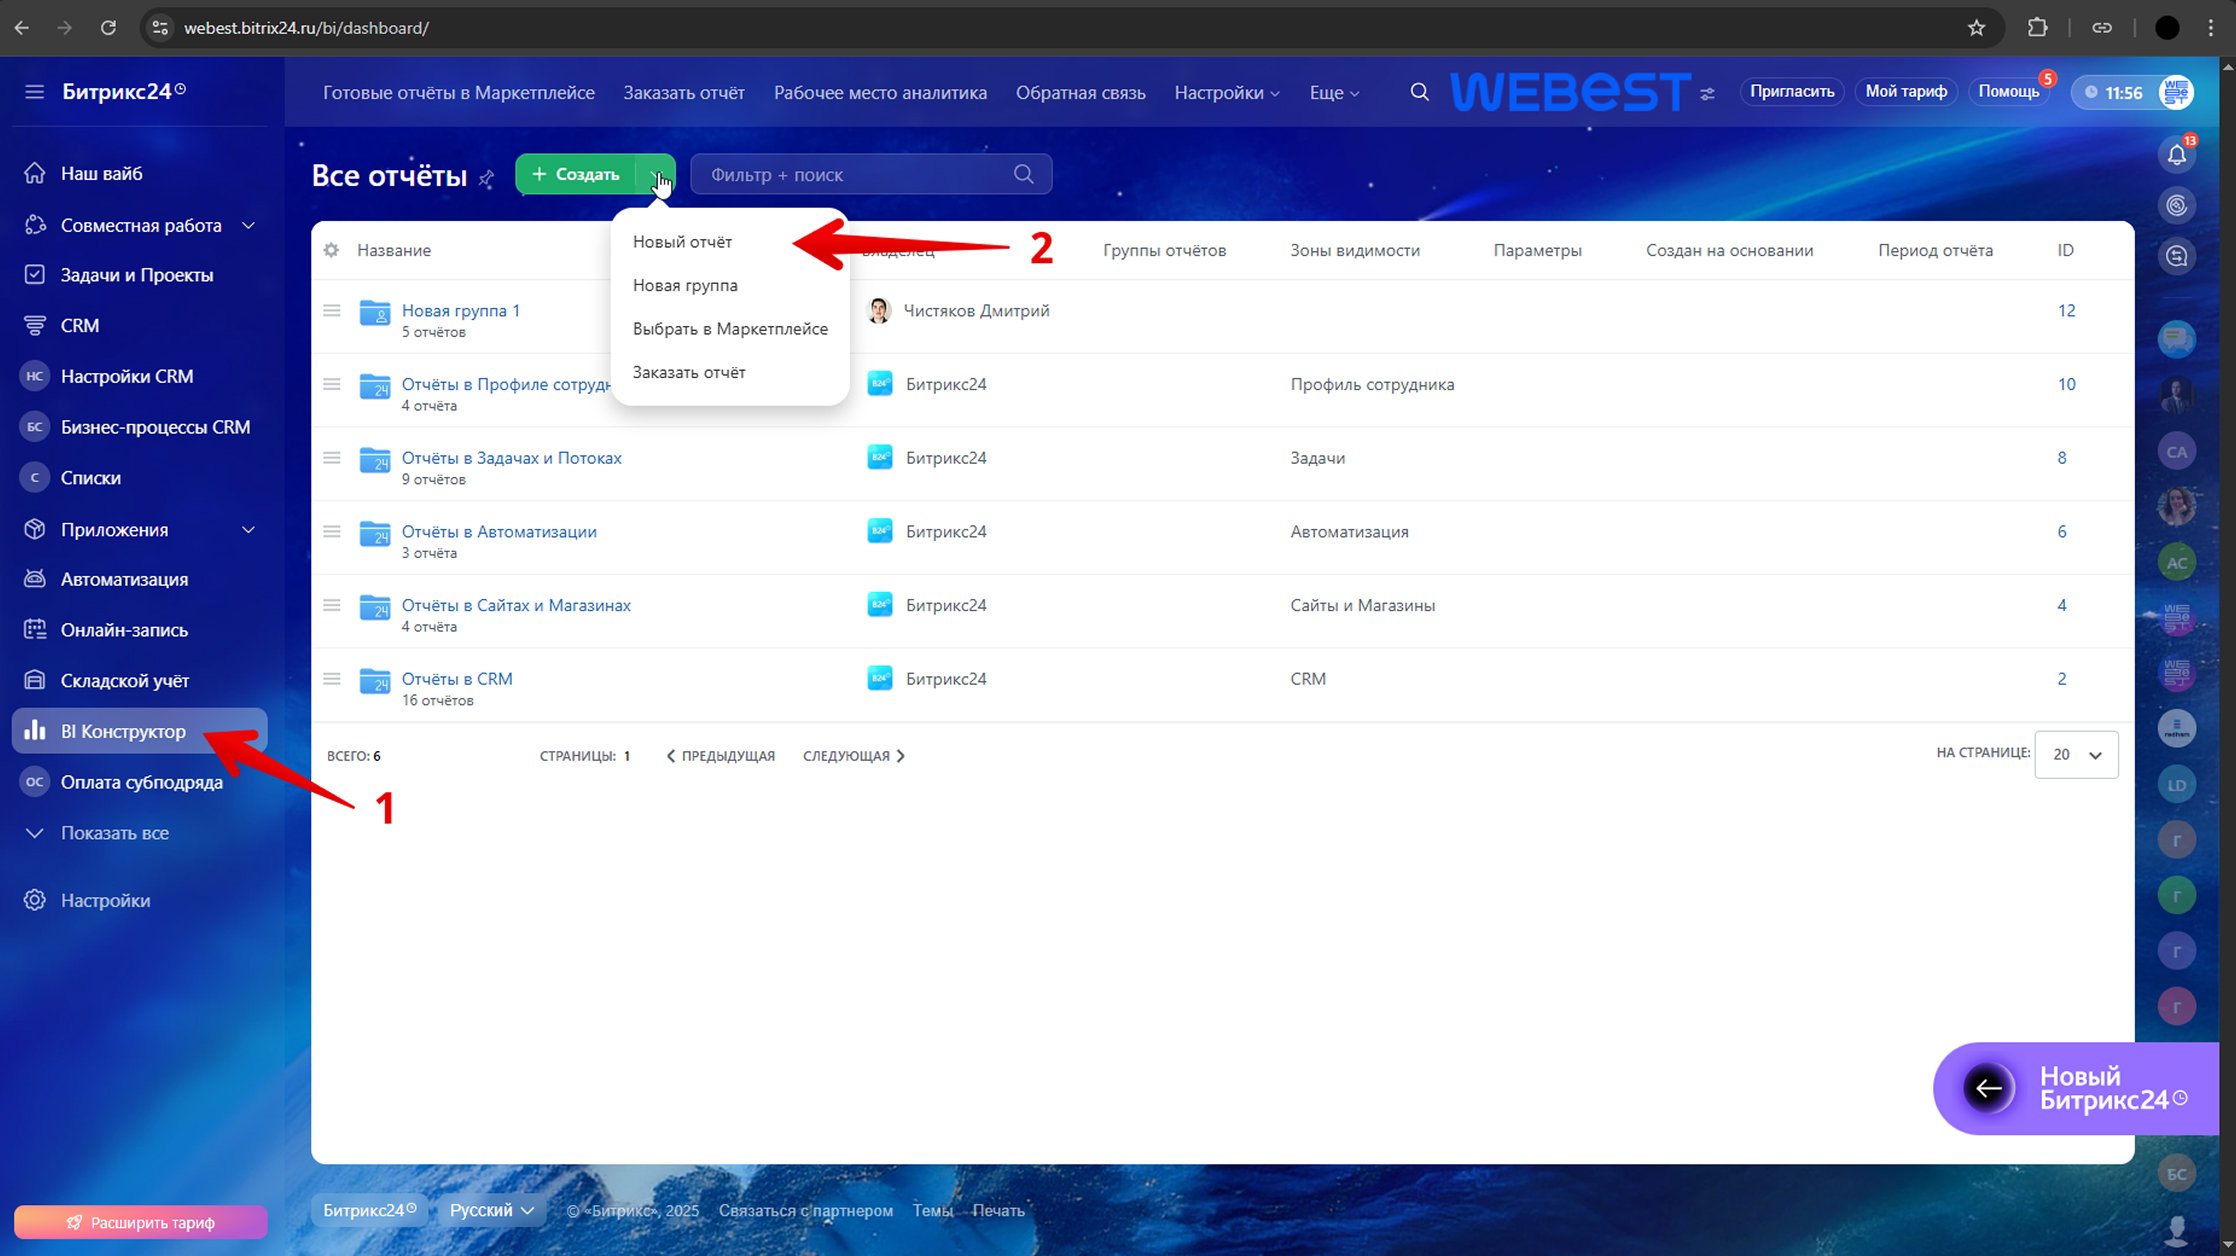Open the per-page 20 dropdown

point(2075,755)
